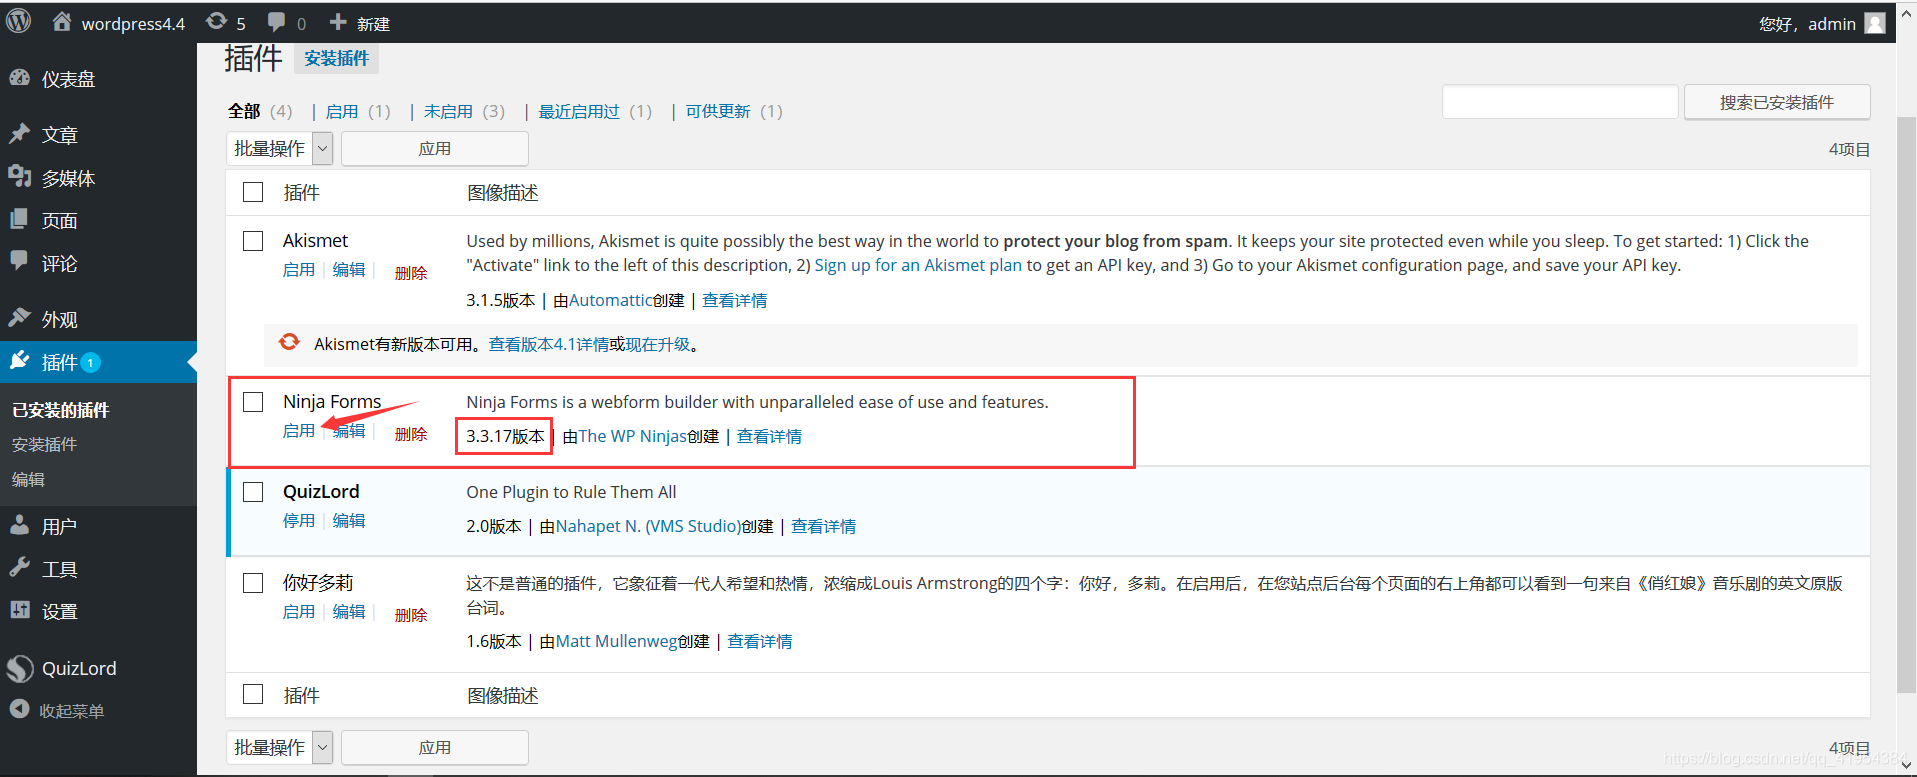Open top 批量操作 bulk actions dropdown

(x=279, y=149)
